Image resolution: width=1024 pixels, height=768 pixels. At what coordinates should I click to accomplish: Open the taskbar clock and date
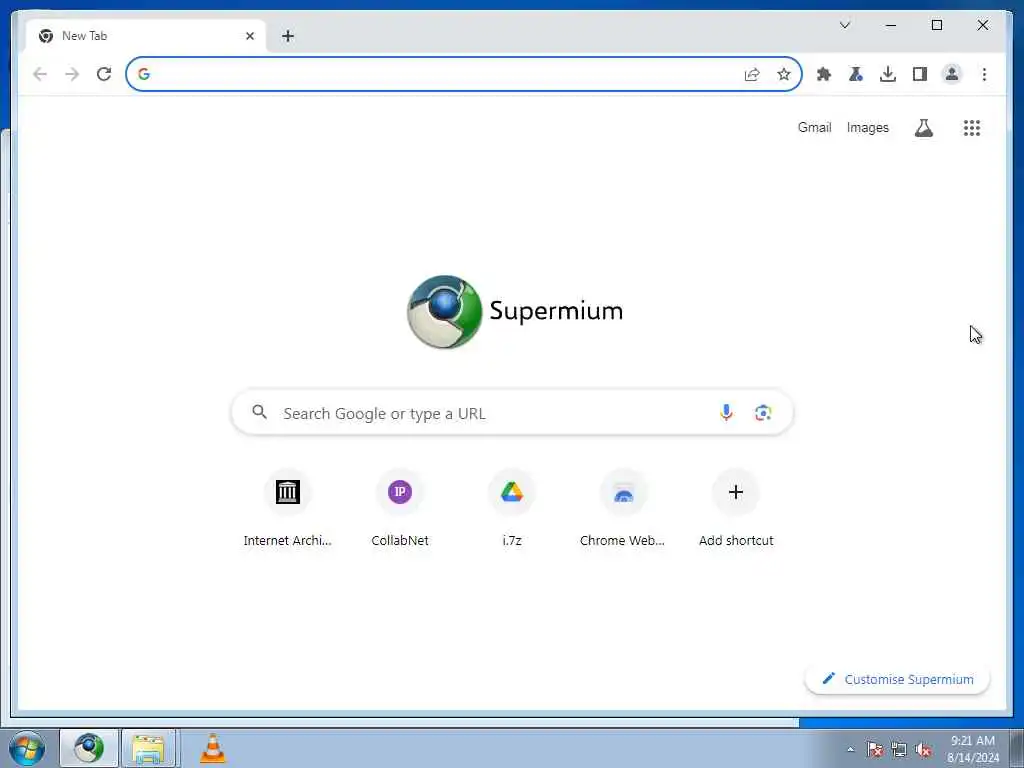[x=972, y=749]
